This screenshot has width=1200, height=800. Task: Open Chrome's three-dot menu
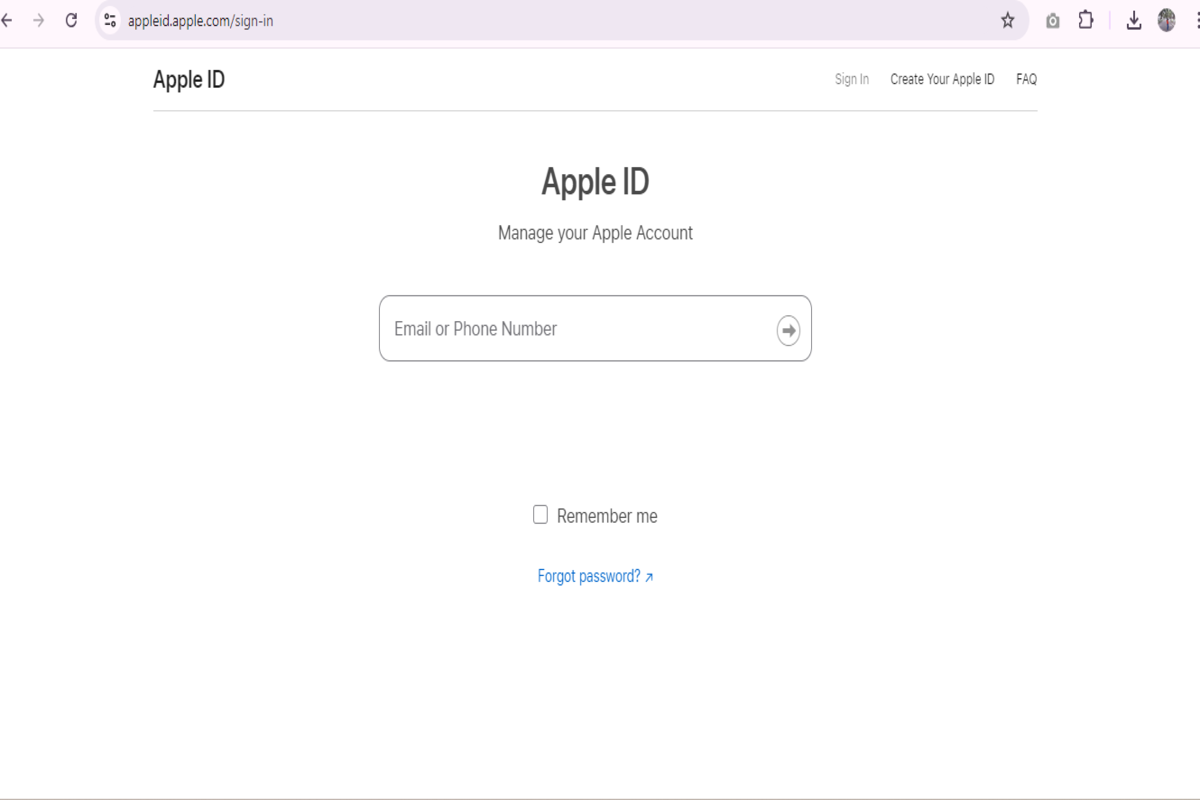(1196, 20)
